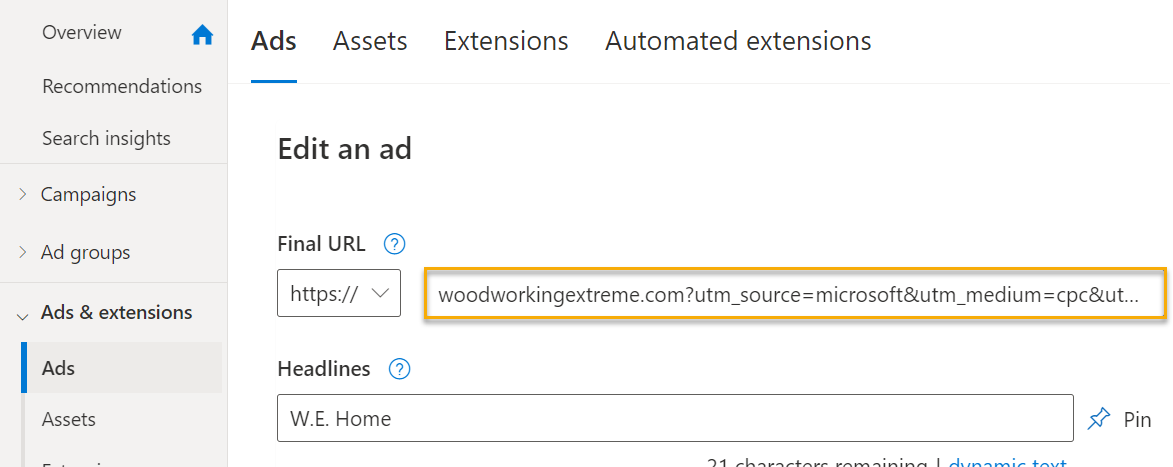The image size is (1173, 467).
Task: Select Ads under Ads & extensions sidebar
Action: coord(59,369)
